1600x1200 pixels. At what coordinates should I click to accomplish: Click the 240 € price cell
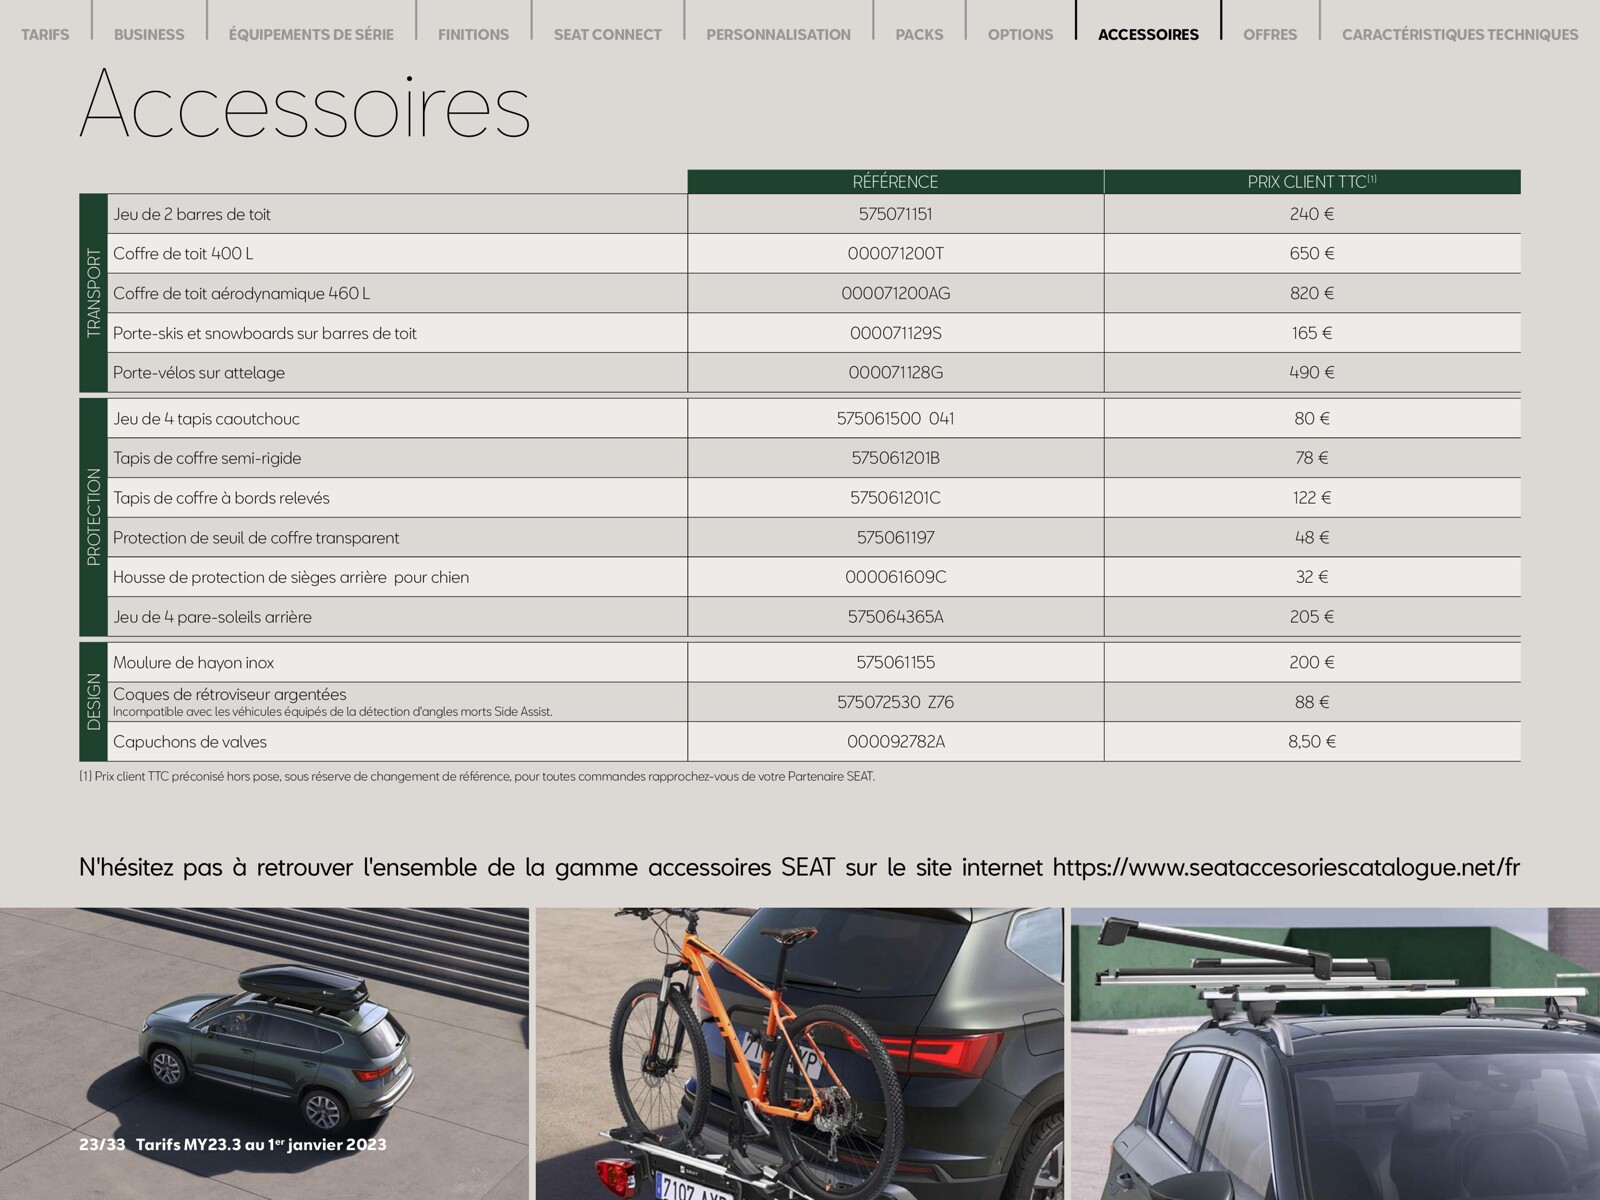pos(1312,214)
